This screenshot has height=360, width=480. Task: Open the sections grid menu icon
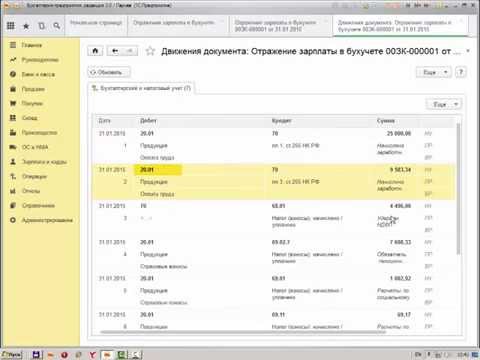[11, 26]
